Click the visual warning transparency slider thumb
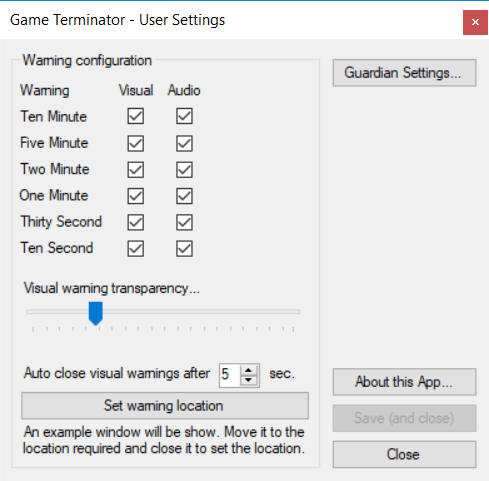Image resolution: width=489 pixels, height=481 pixels. click(x=96, y=313)
